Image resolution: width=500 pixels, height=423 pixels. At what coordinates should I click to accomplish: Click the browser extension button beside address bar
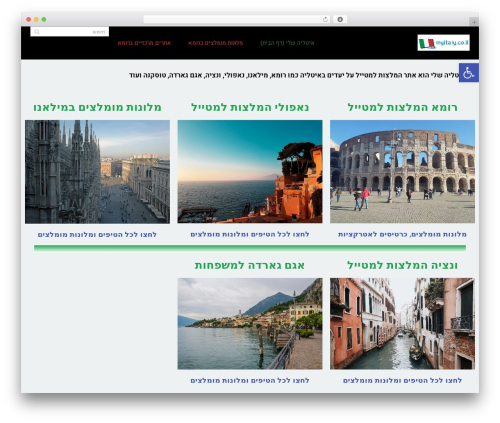point(340,20)
